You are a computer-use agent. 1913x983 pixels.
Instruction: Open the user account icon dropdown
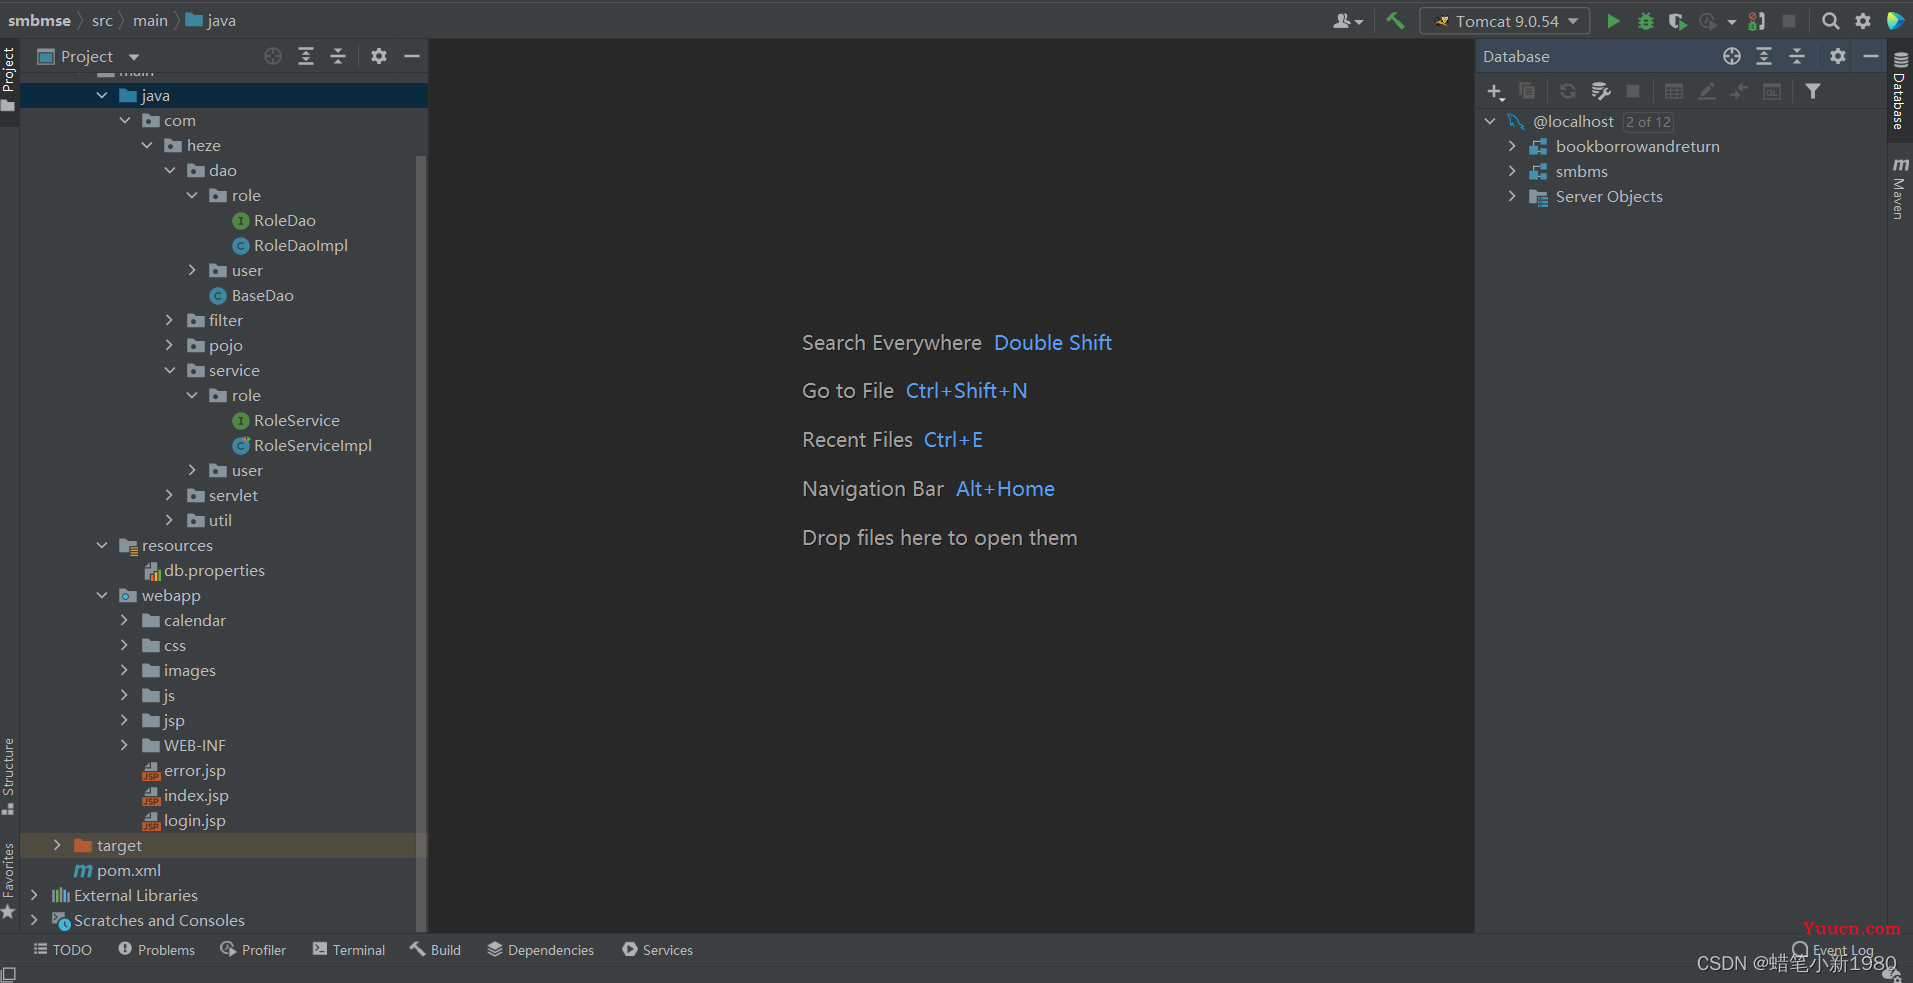point(1348,20)
